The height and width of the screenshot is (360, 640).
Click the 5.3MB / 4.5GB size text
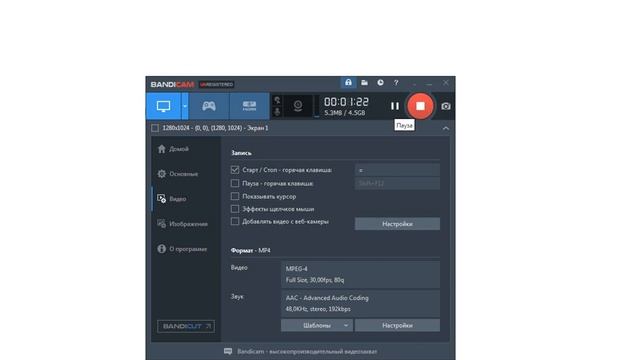coord(345,113)
